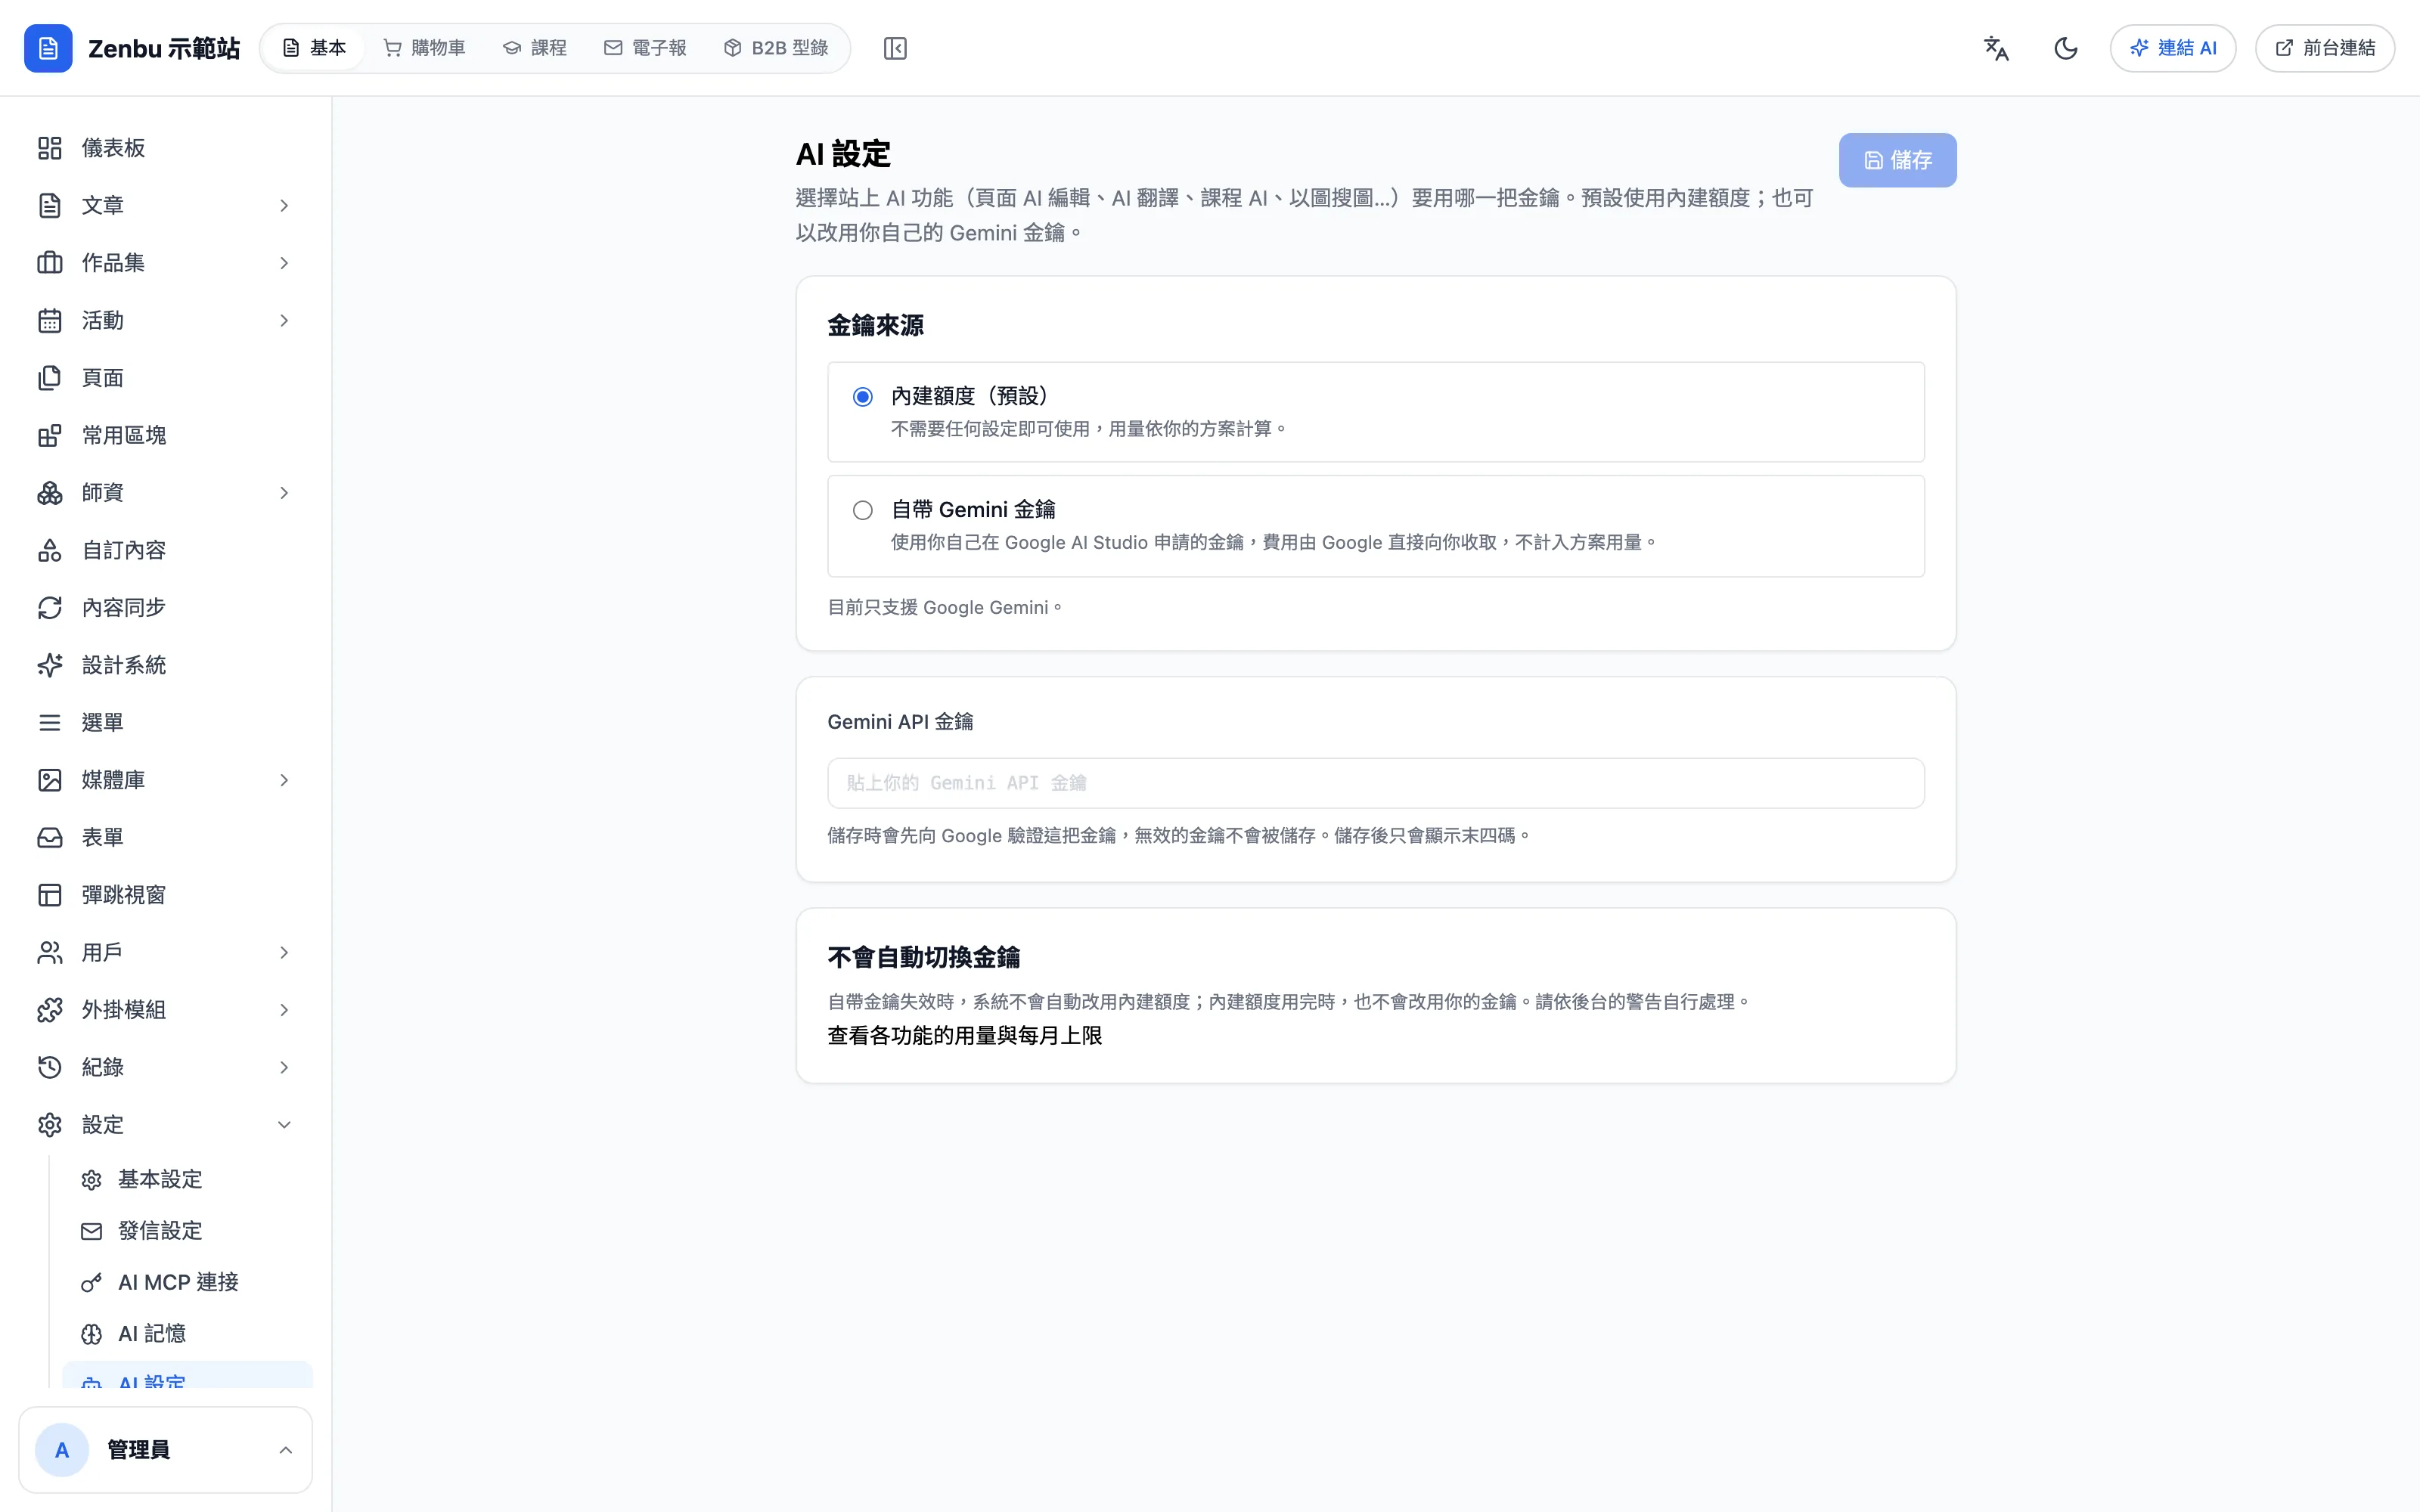This screenshot has width=2420, height=1512.
Task: Expand 紀錄 submenu chevron
Action: 284,1067
